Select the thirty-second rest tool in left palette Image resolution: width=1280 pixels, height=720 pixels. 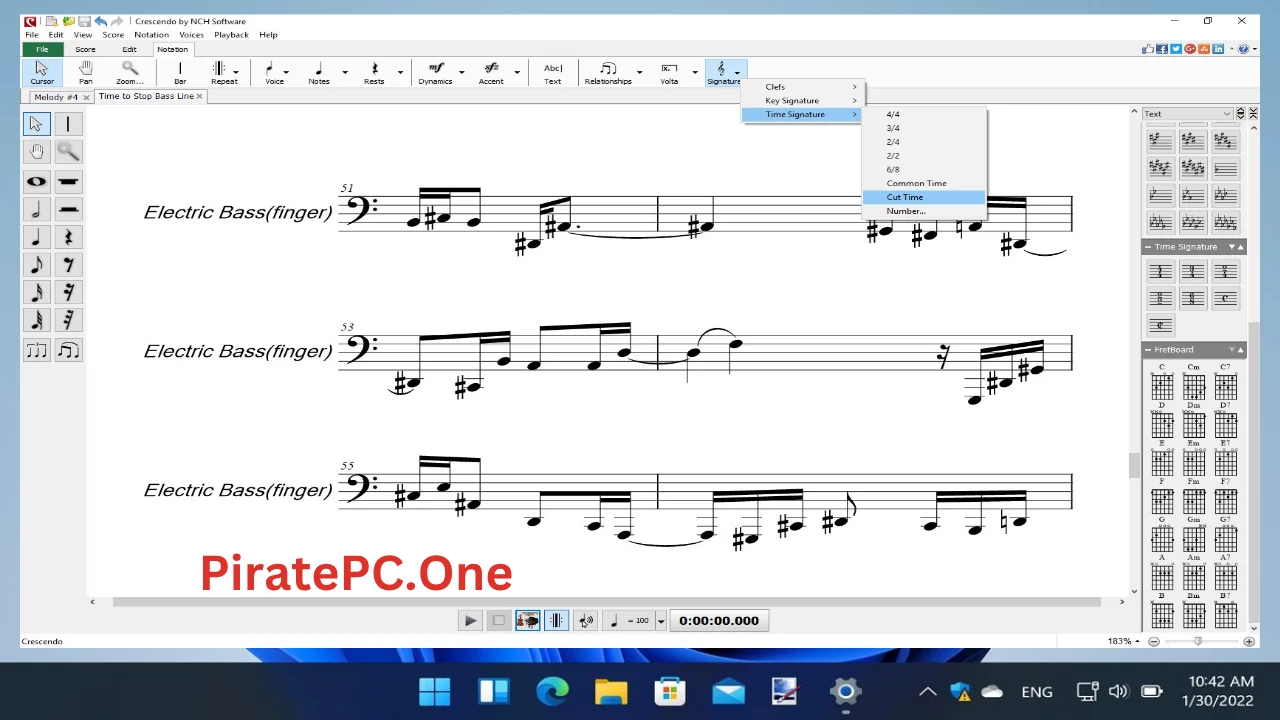[x=68, y=320]
